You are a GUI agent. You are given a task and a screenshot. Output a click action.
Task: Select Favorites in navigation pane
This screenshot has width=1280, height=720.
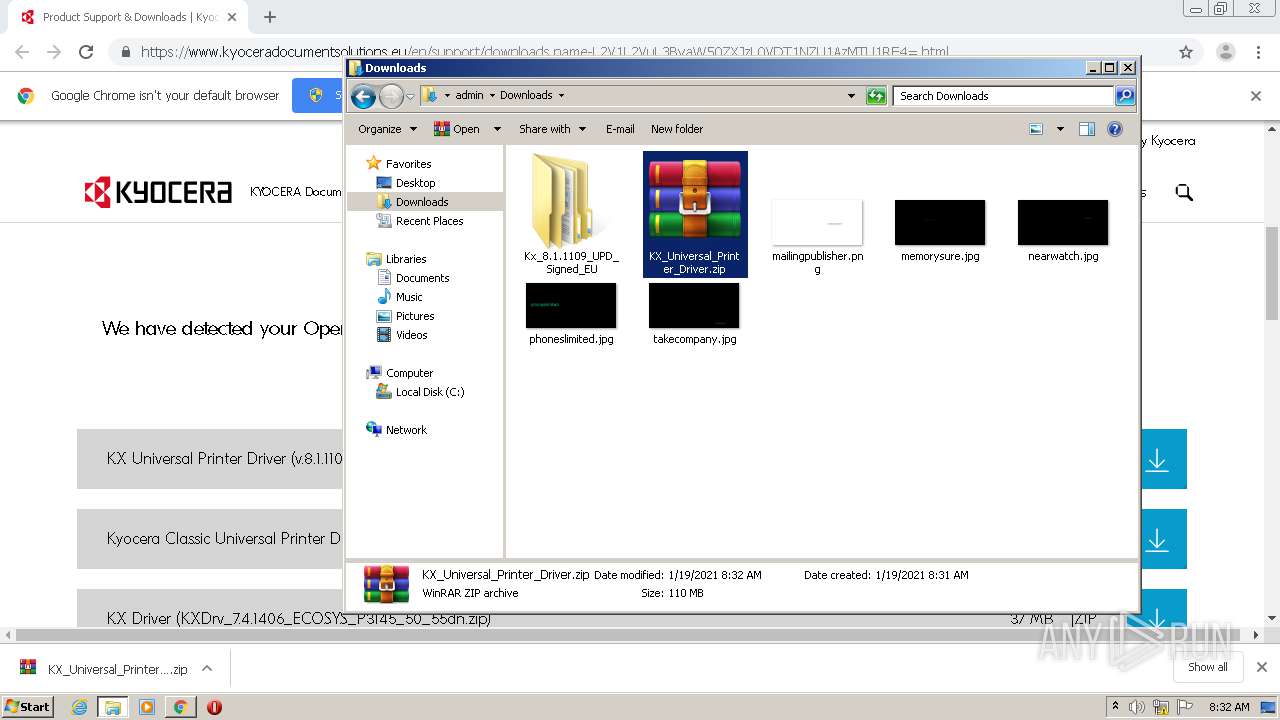coord(408,164)
